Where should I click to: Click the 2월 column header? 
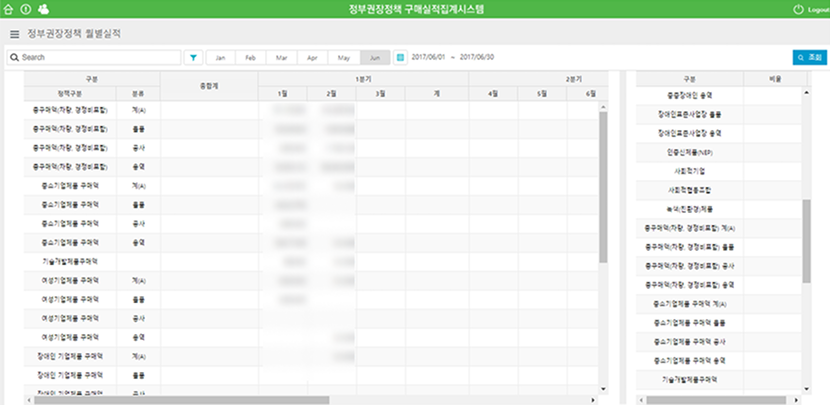click(x=331, y=94)
